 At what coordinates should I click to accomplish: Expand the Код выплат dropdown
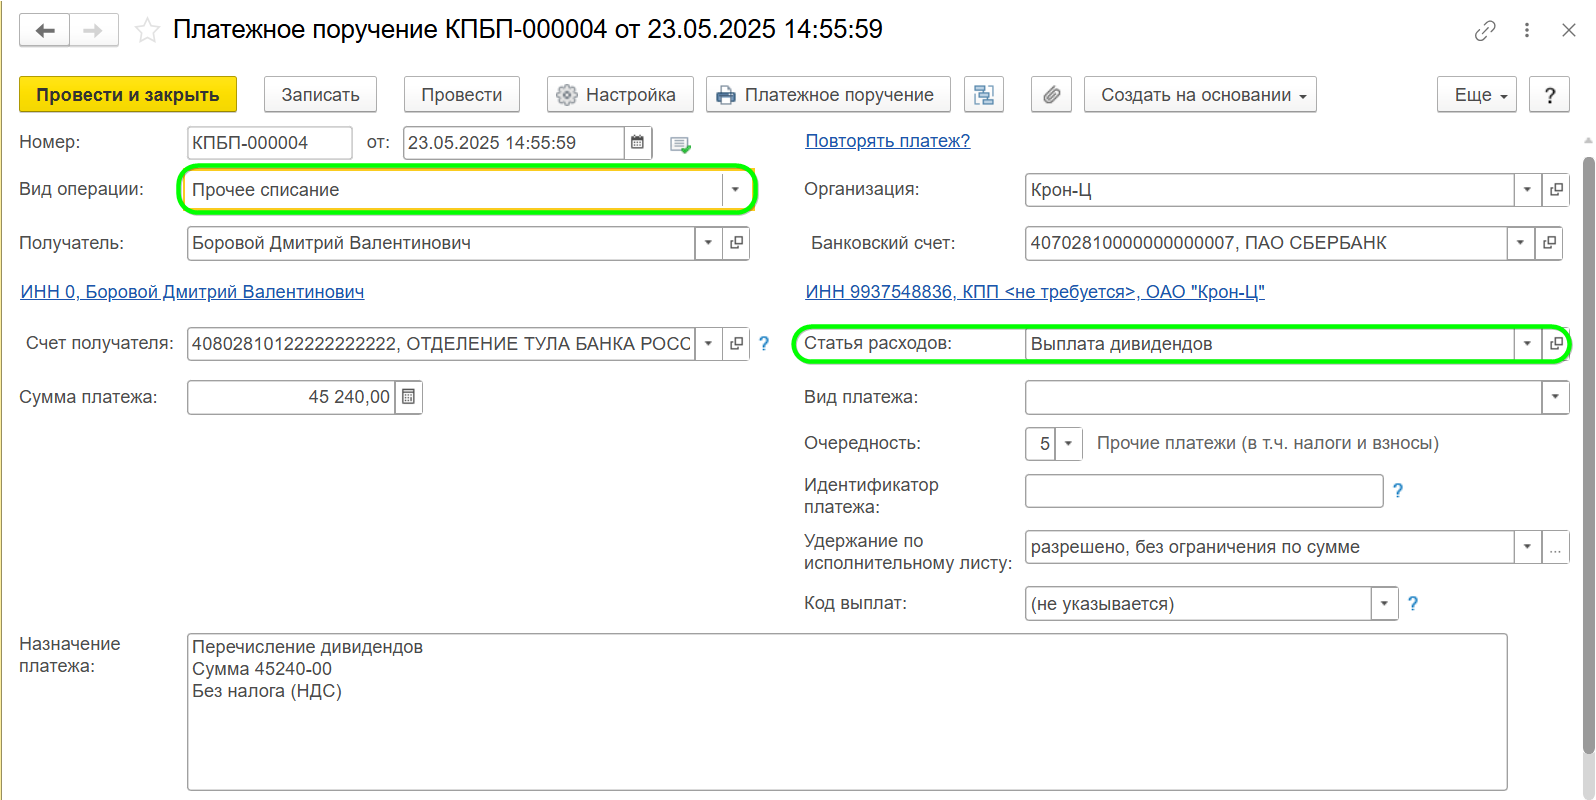click(x=1384, y=604)
